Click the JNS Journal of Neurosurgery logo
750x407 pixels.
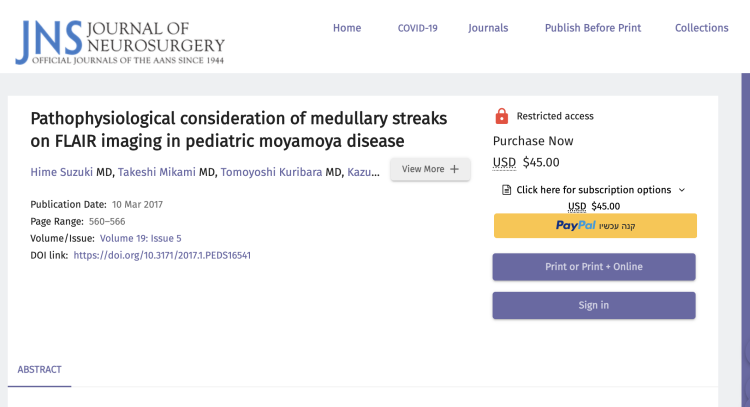tap(119, 37)
